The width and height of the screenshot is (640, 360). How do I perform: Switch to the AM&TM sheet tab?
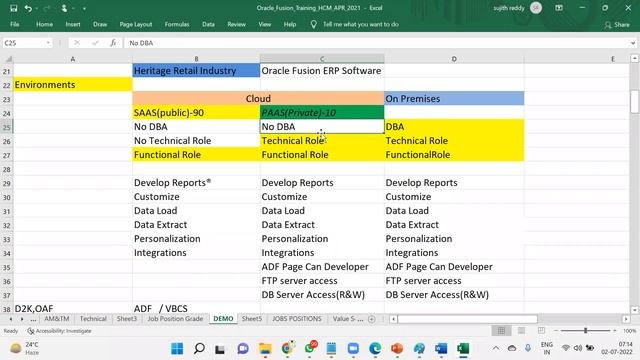(56, 319)
